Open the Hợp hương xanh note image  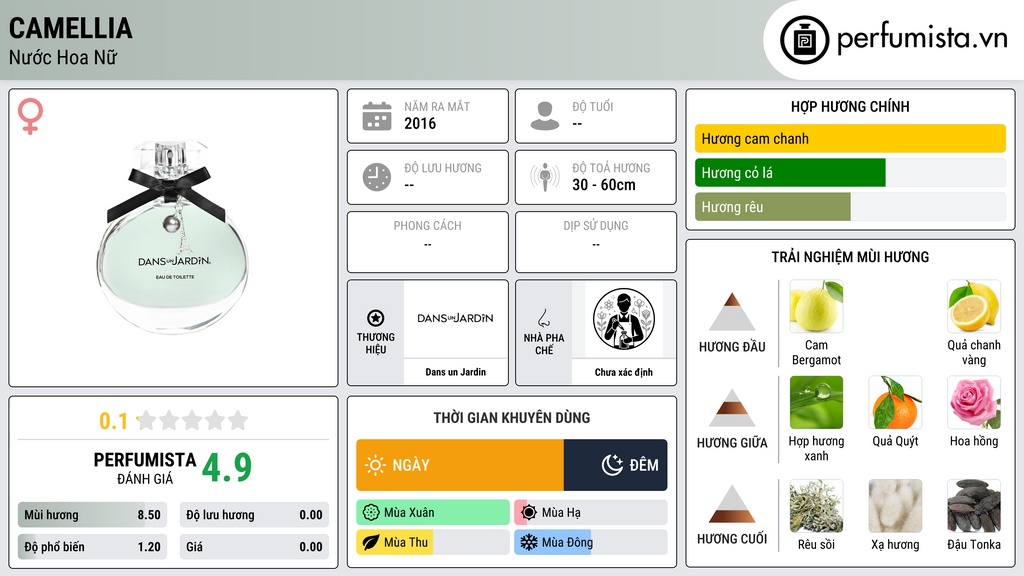point(816,402)
